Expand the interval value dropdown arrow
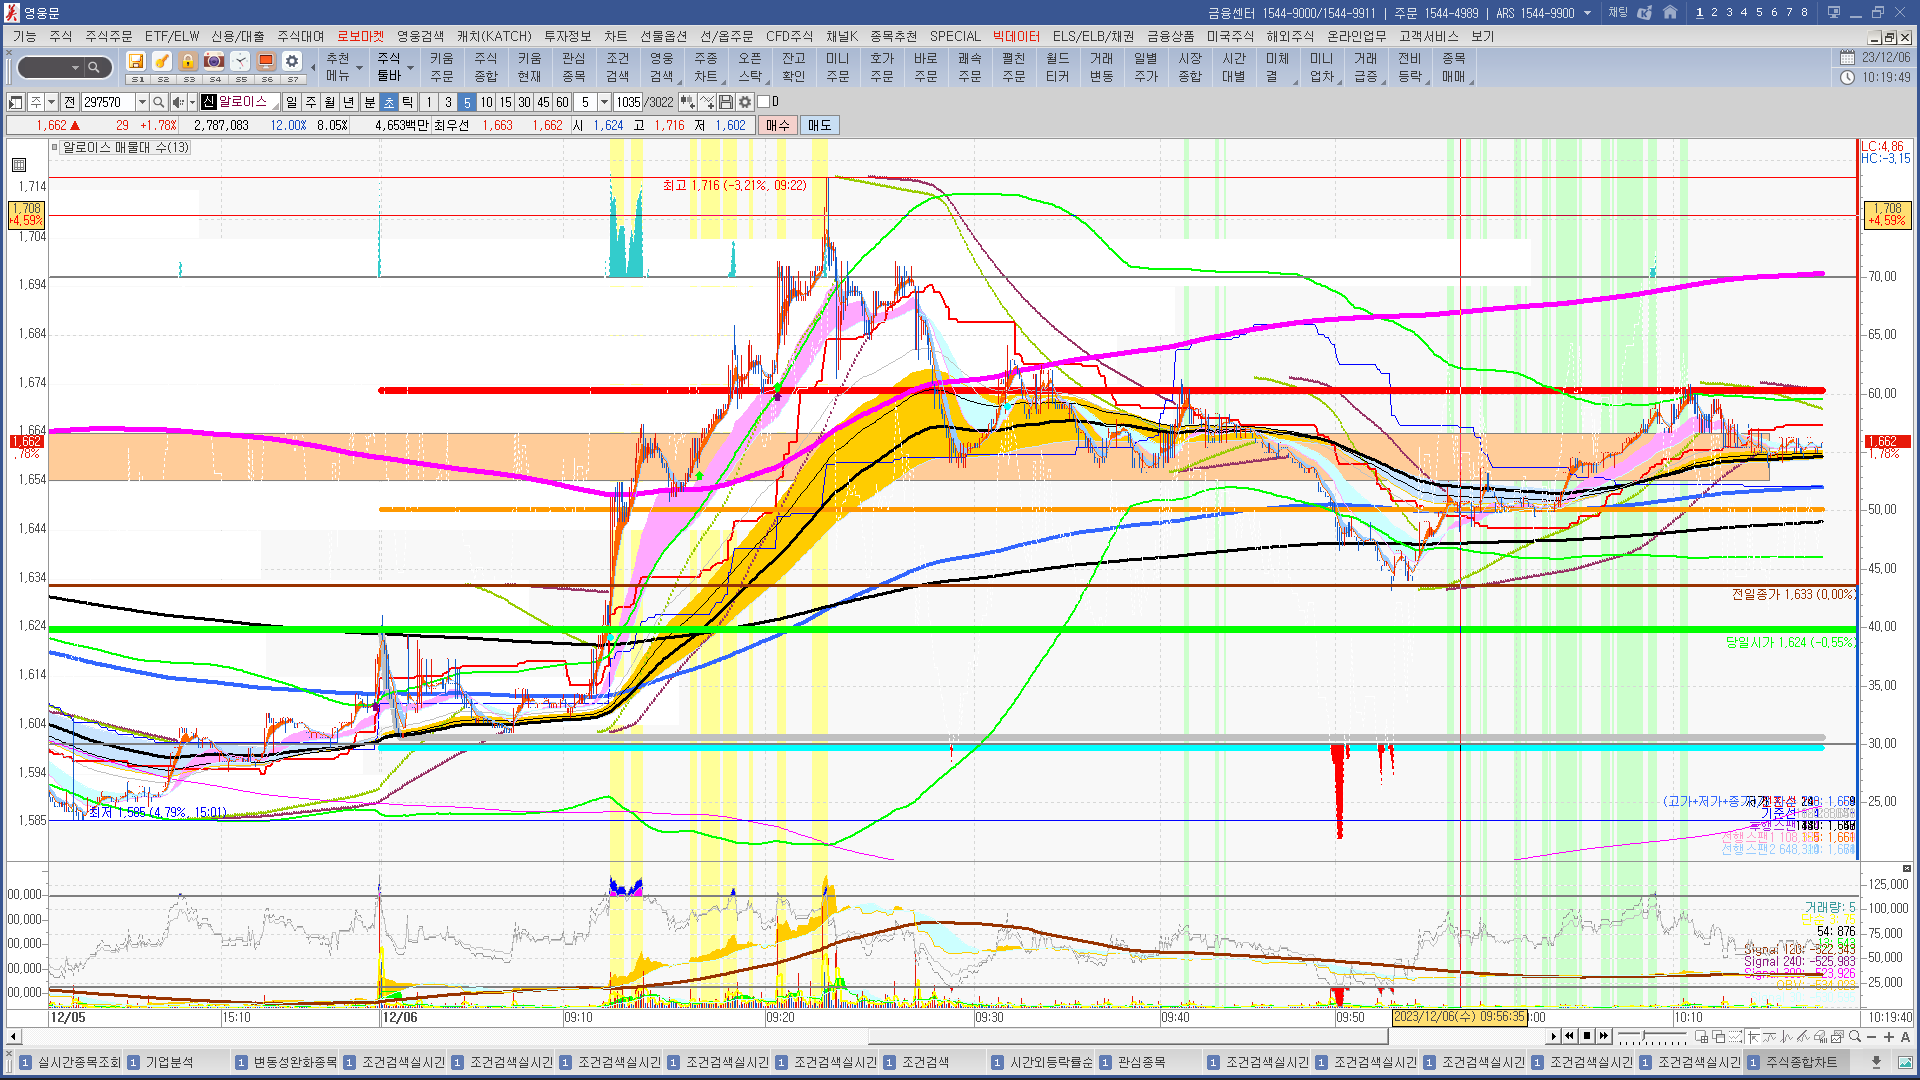The height and width of the screenshot is (1080, 1920). (x=604, y=102)
